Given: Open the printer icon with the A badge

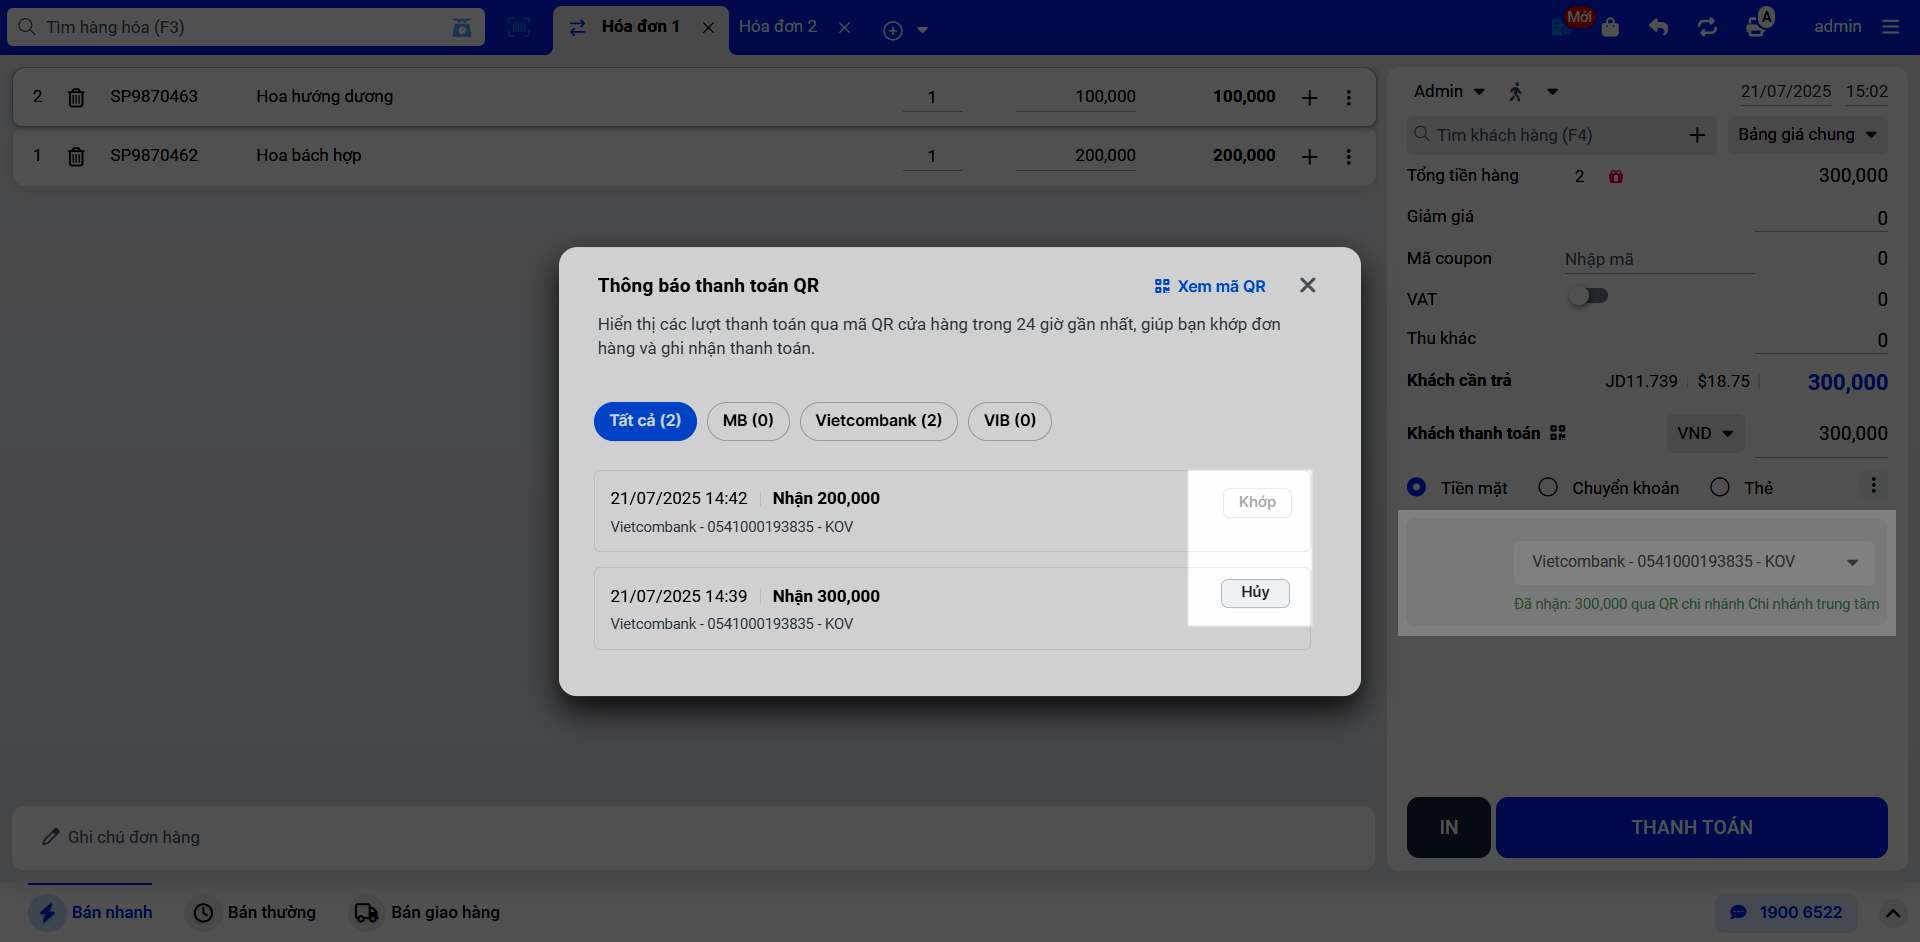Looking at the screenshot, I should (x=1757, y=25).
